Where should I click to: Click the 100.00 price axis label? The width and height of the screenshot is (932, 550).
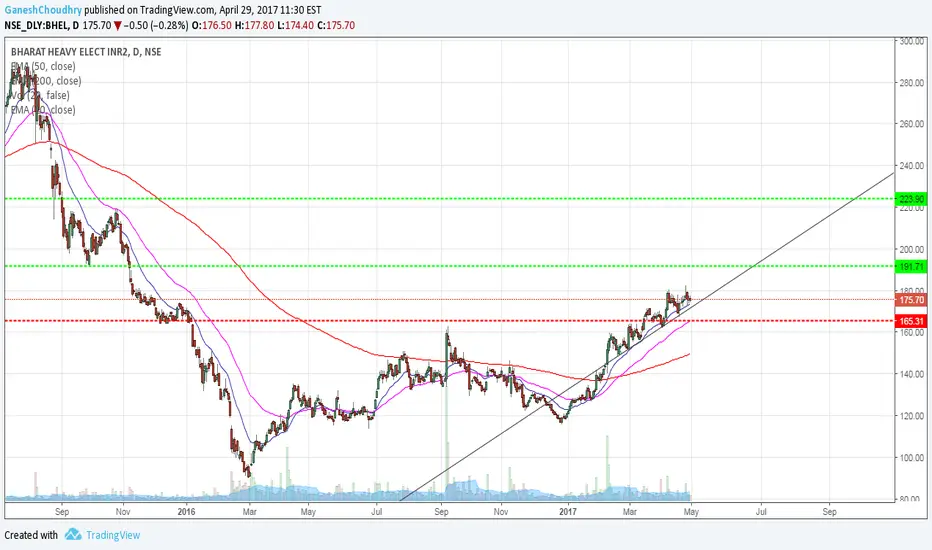pyautogui.click(x=912, y=458)
